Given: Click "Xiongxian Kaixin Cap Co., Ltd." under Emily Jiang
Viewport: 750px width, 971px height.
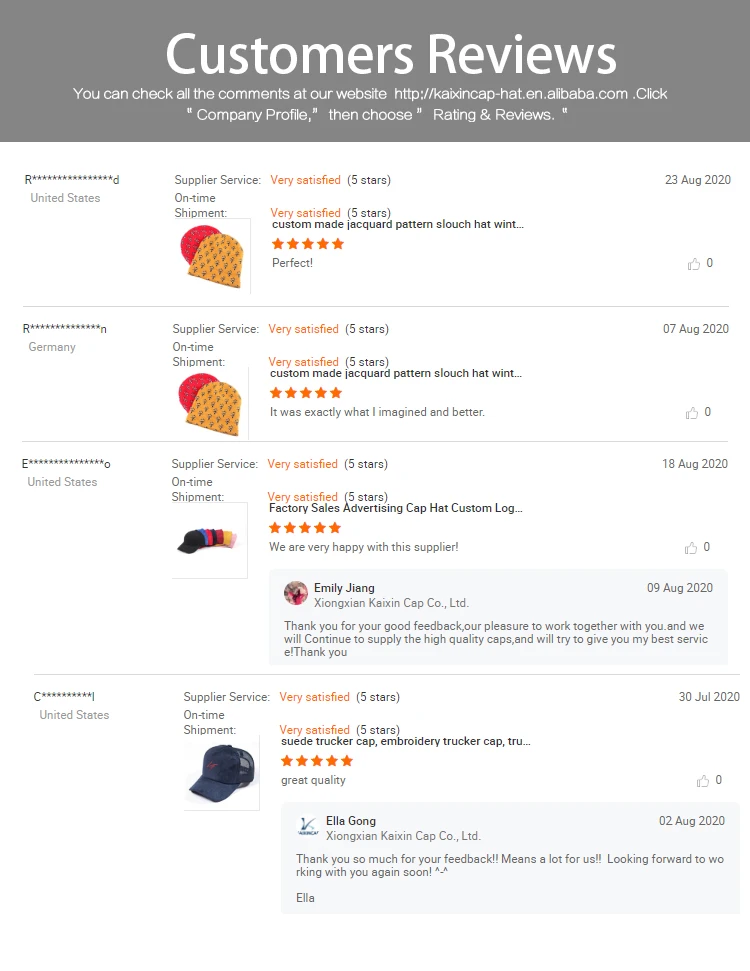Looking at the screenshot, I should tap(391, 603).
